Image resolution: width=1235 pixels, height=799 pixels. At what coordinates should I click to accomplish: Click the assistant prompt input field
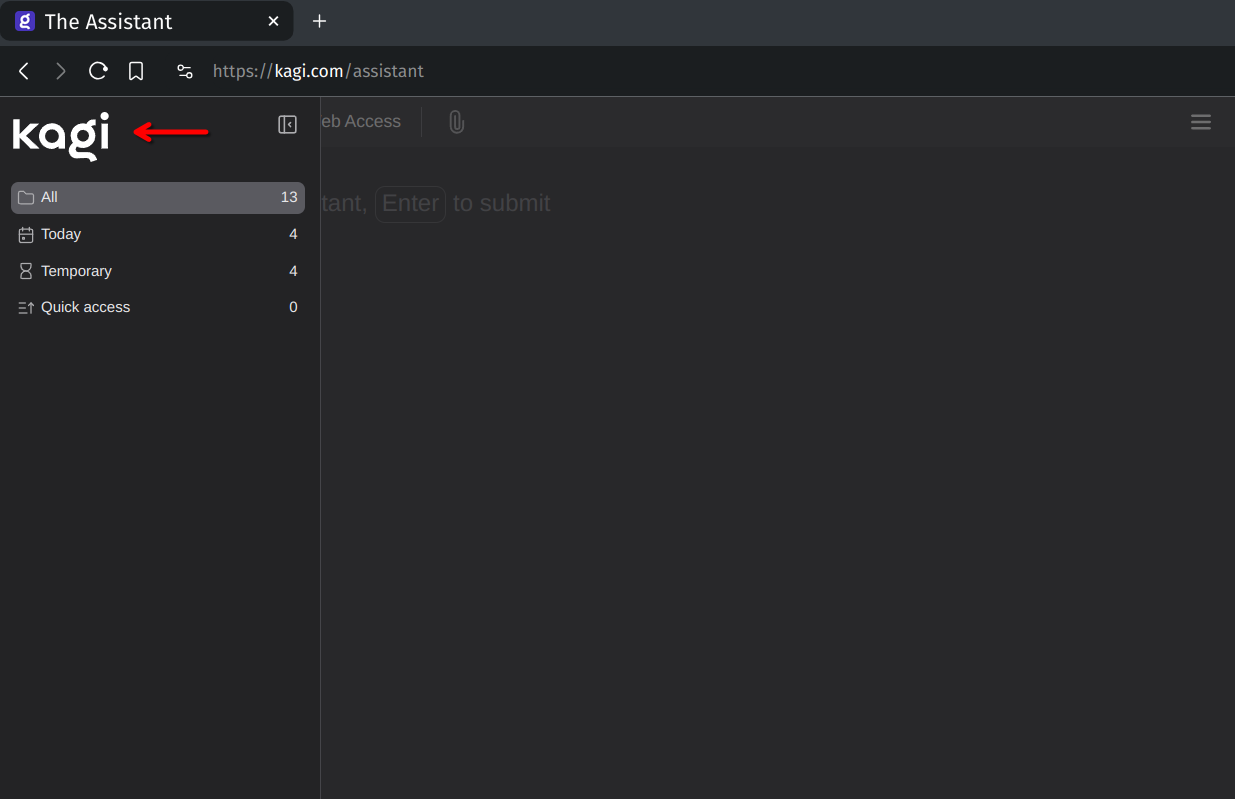[x=700, y=203]
